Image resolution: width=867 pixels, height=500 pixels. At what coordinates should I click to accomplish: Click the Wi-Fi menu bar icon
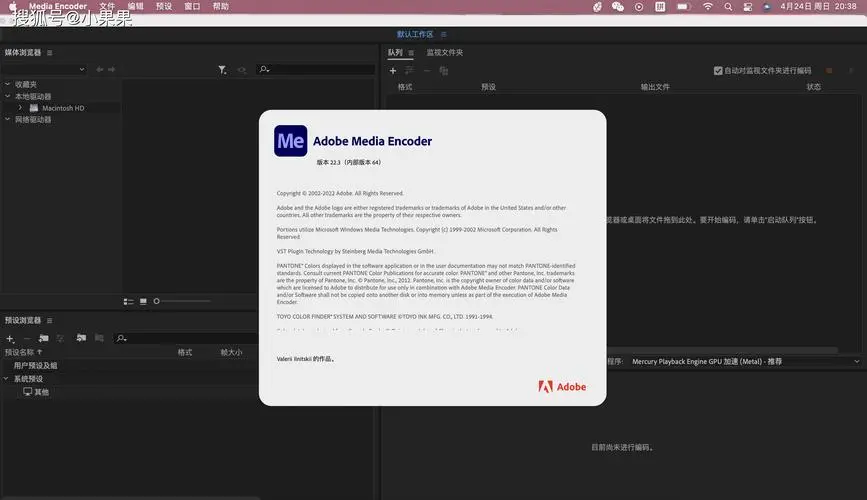pos(708,7)
